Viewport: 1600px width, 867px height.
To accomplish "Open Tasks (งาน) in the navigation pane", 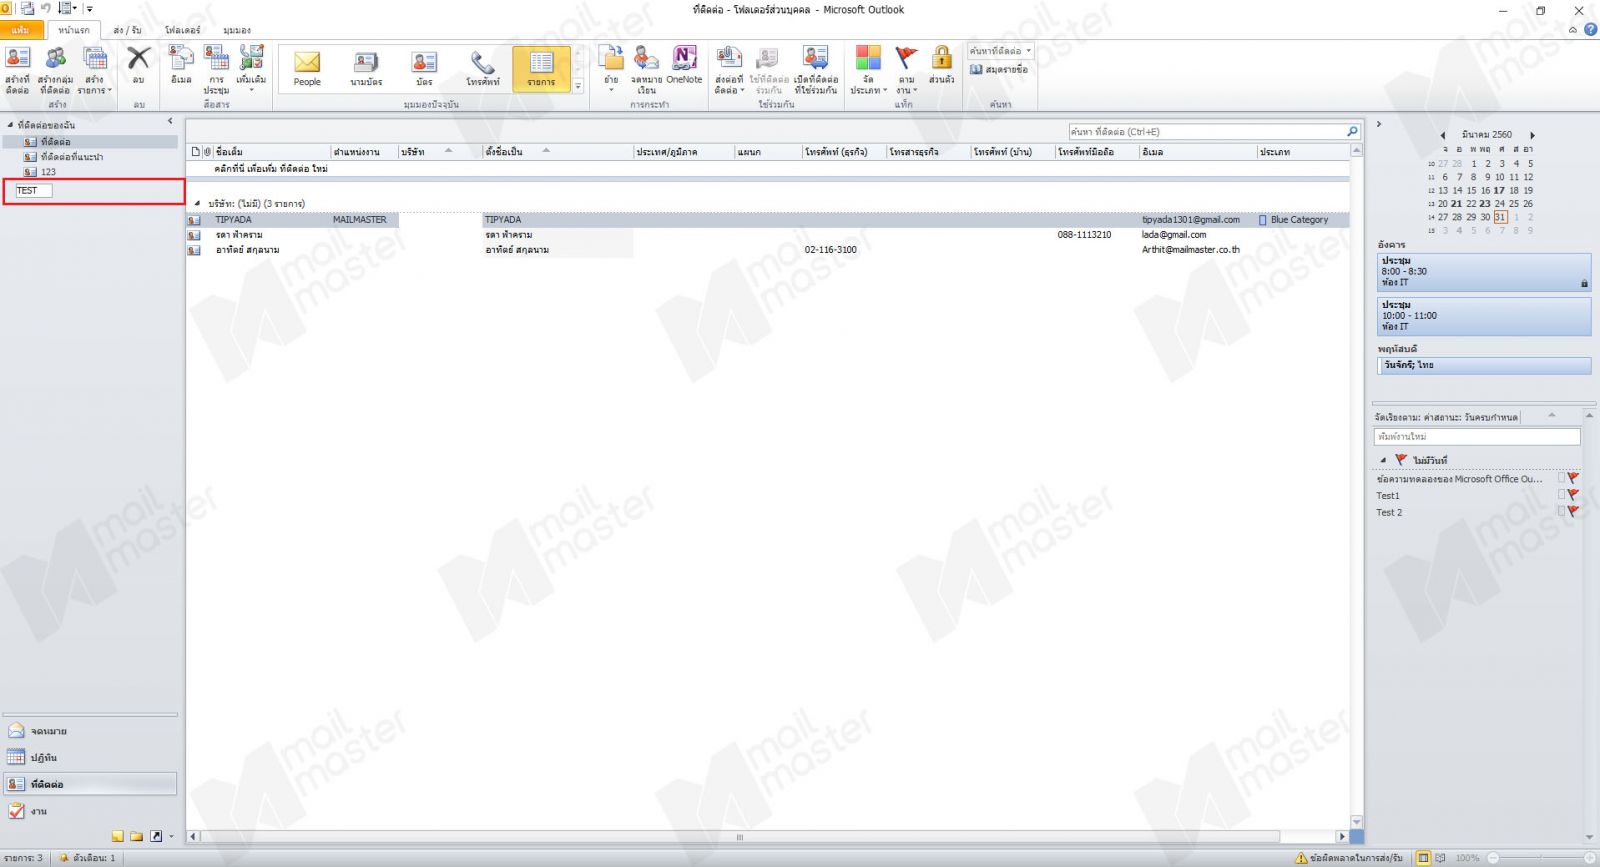I will 90,811.
